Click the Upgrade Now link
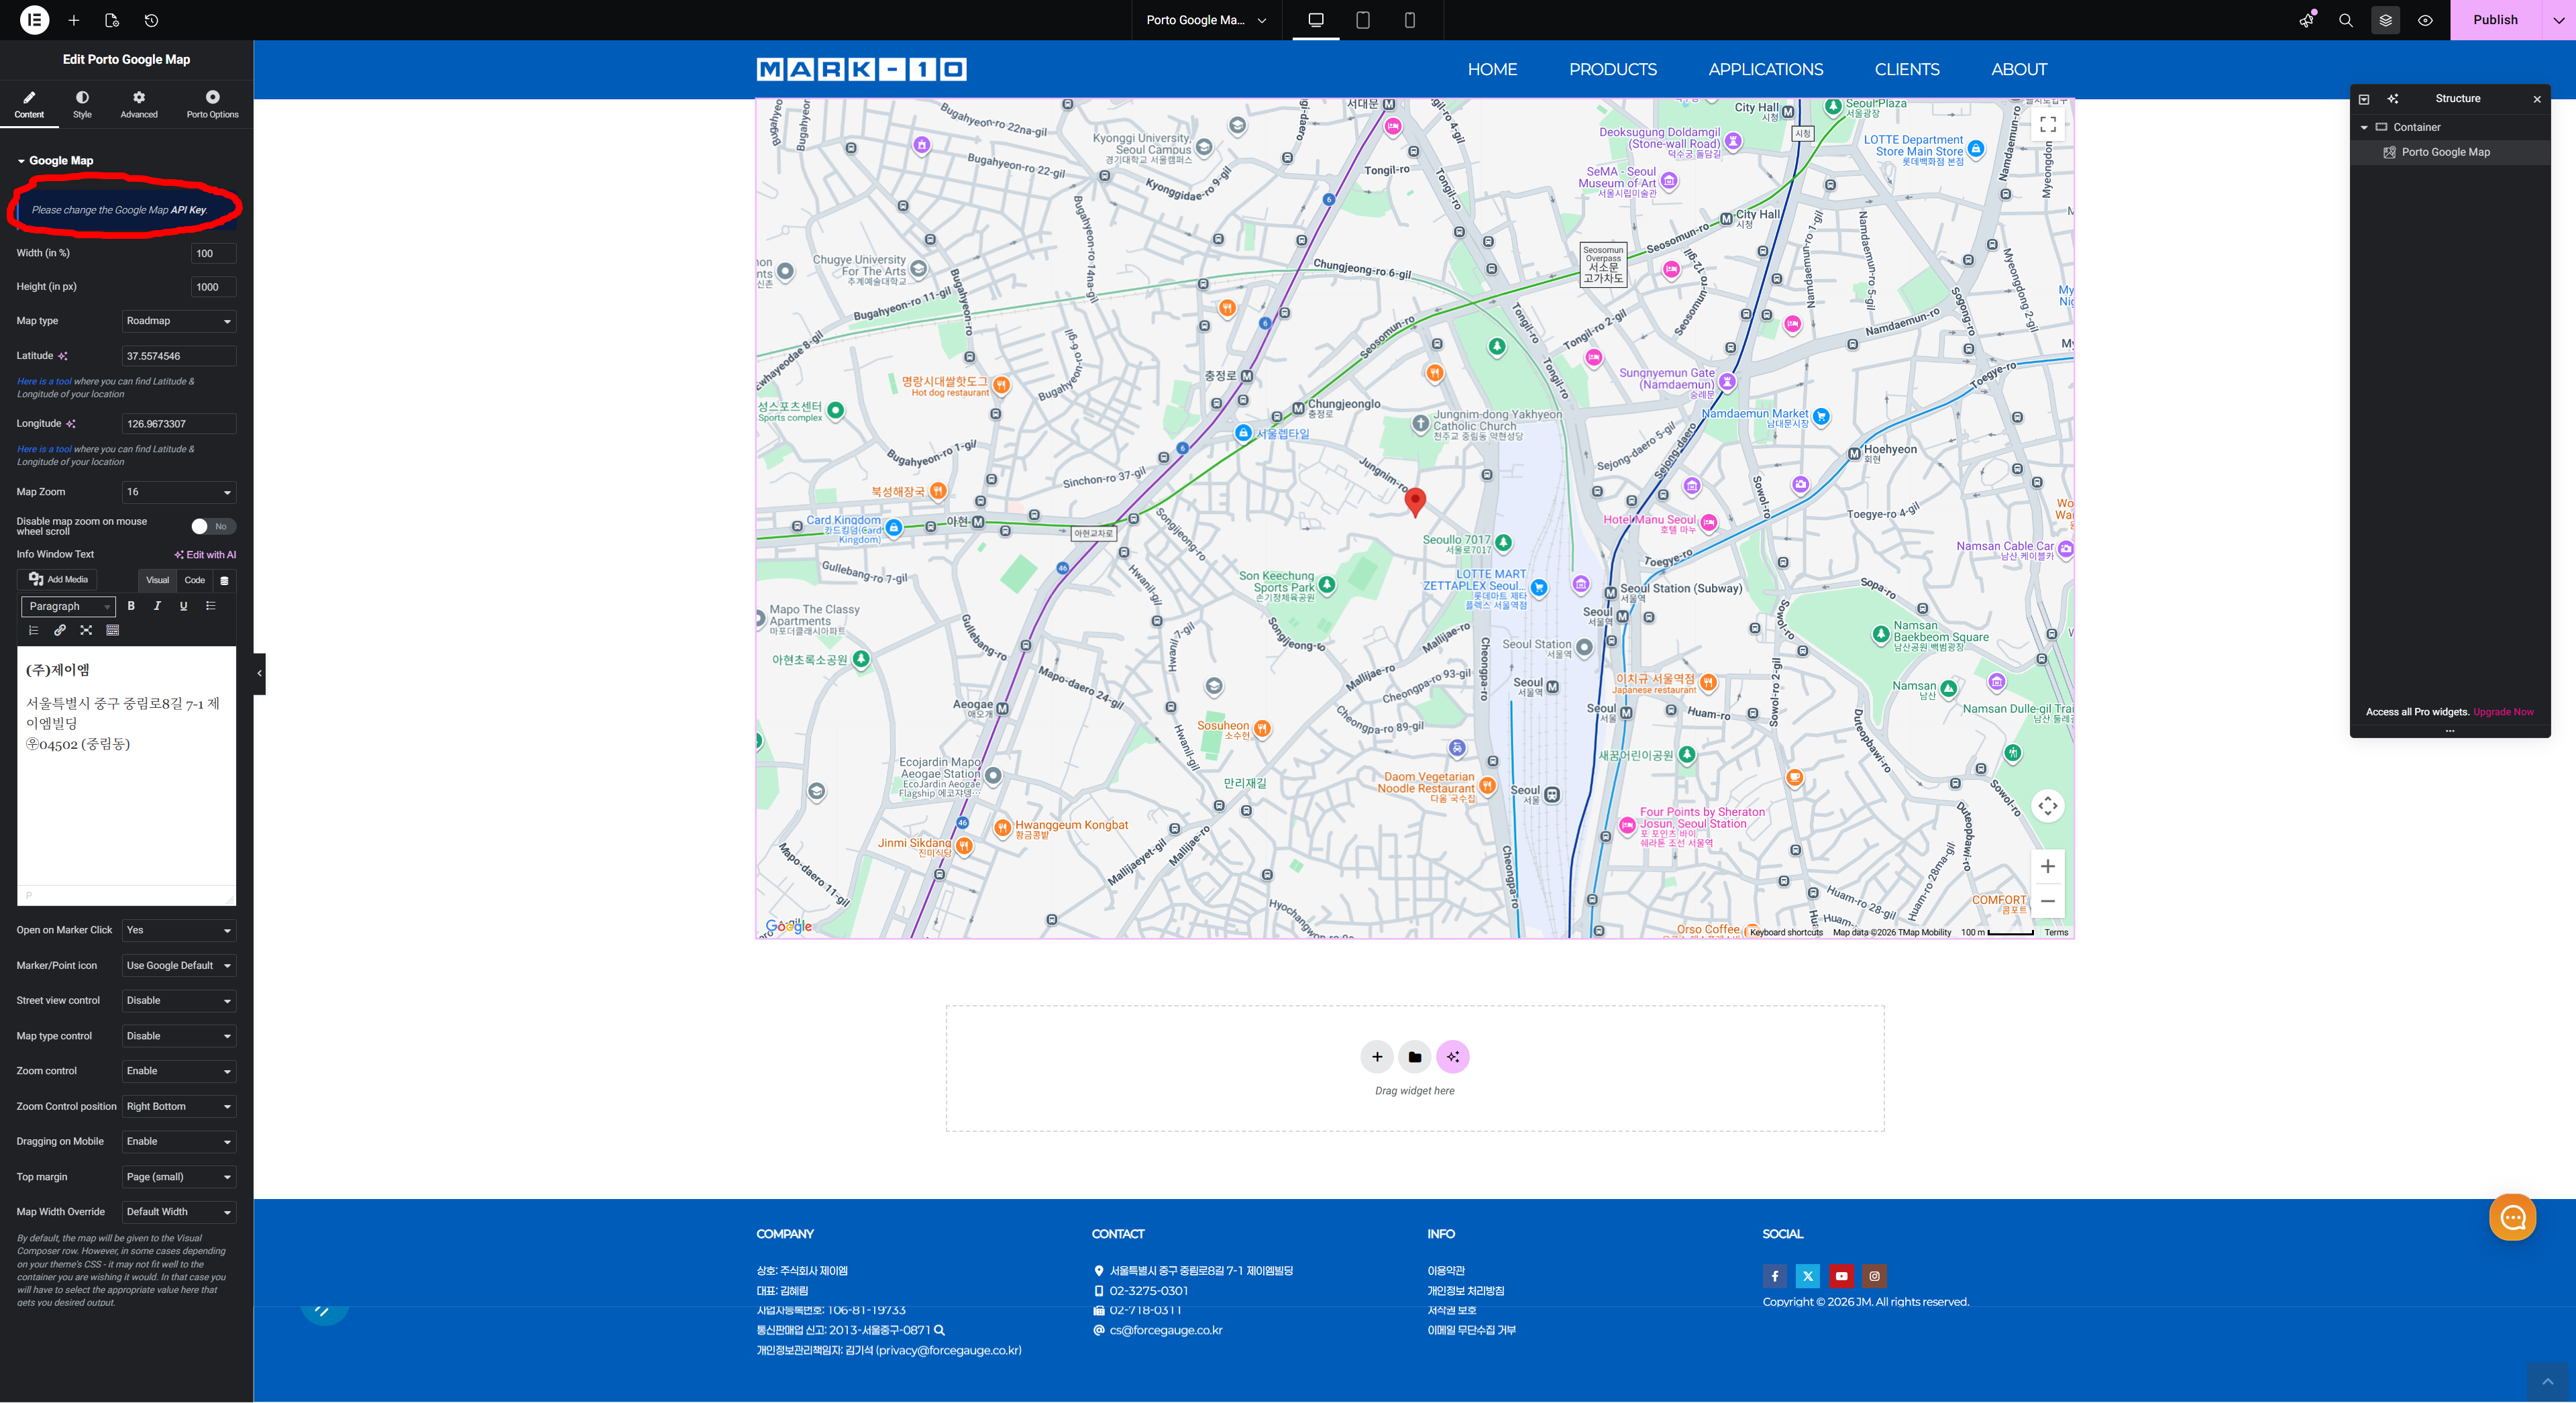The height and width of the screenshot is (1403, 2576). point(2503,712)
